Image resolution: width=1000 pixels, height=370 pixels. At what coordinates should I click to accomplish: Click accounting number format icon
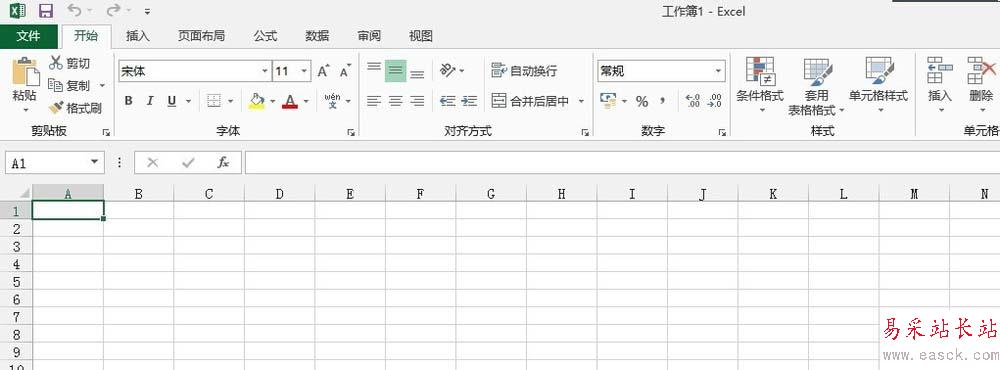coord(608,101)
